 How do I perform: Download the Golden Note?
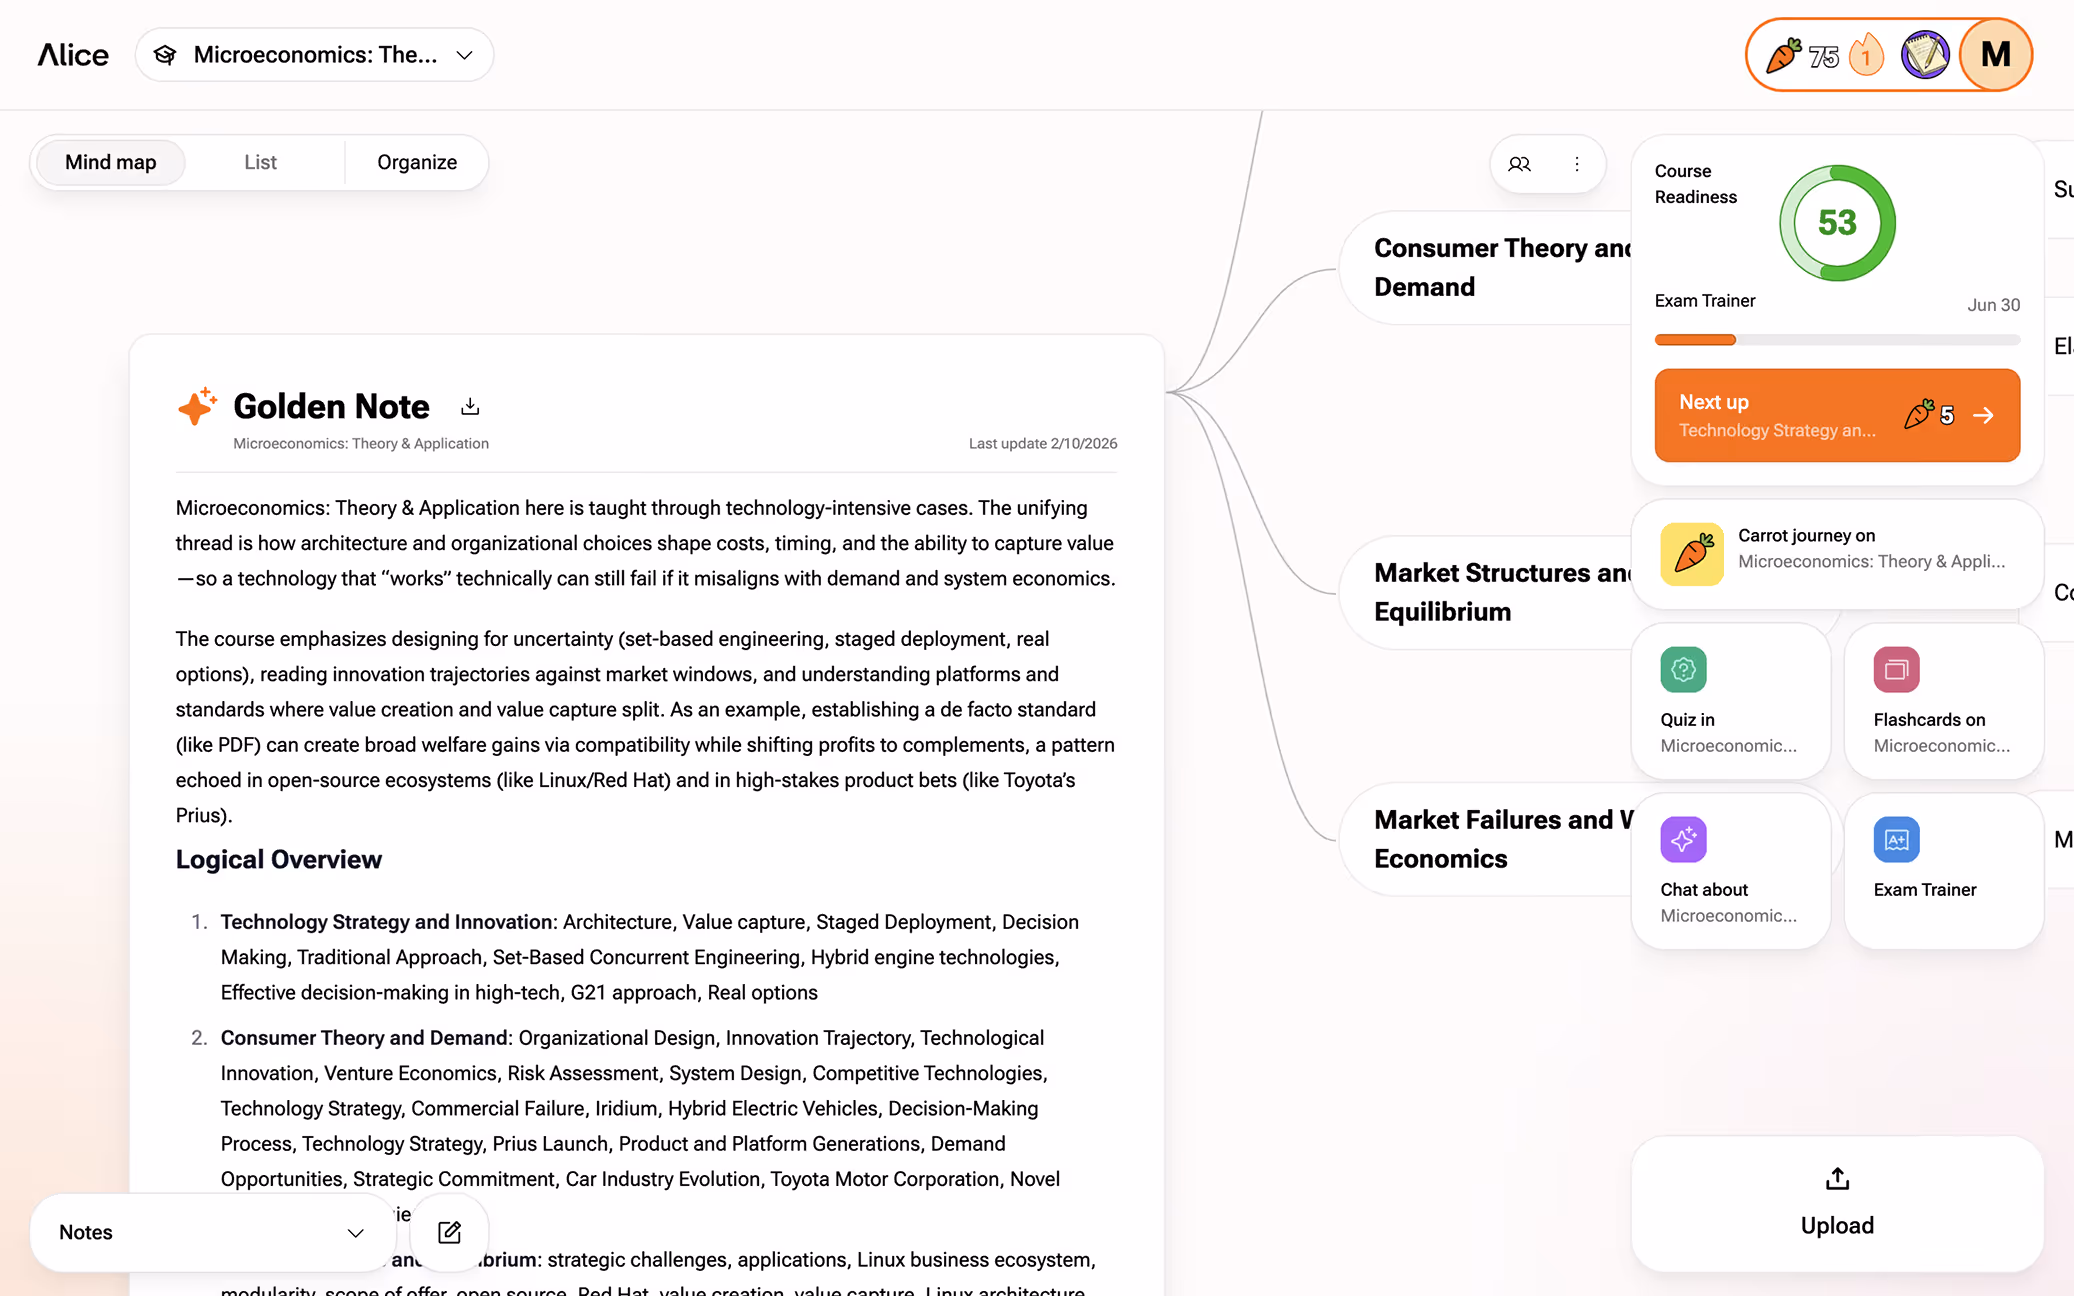pyautogui.click(x=469, y=406)
